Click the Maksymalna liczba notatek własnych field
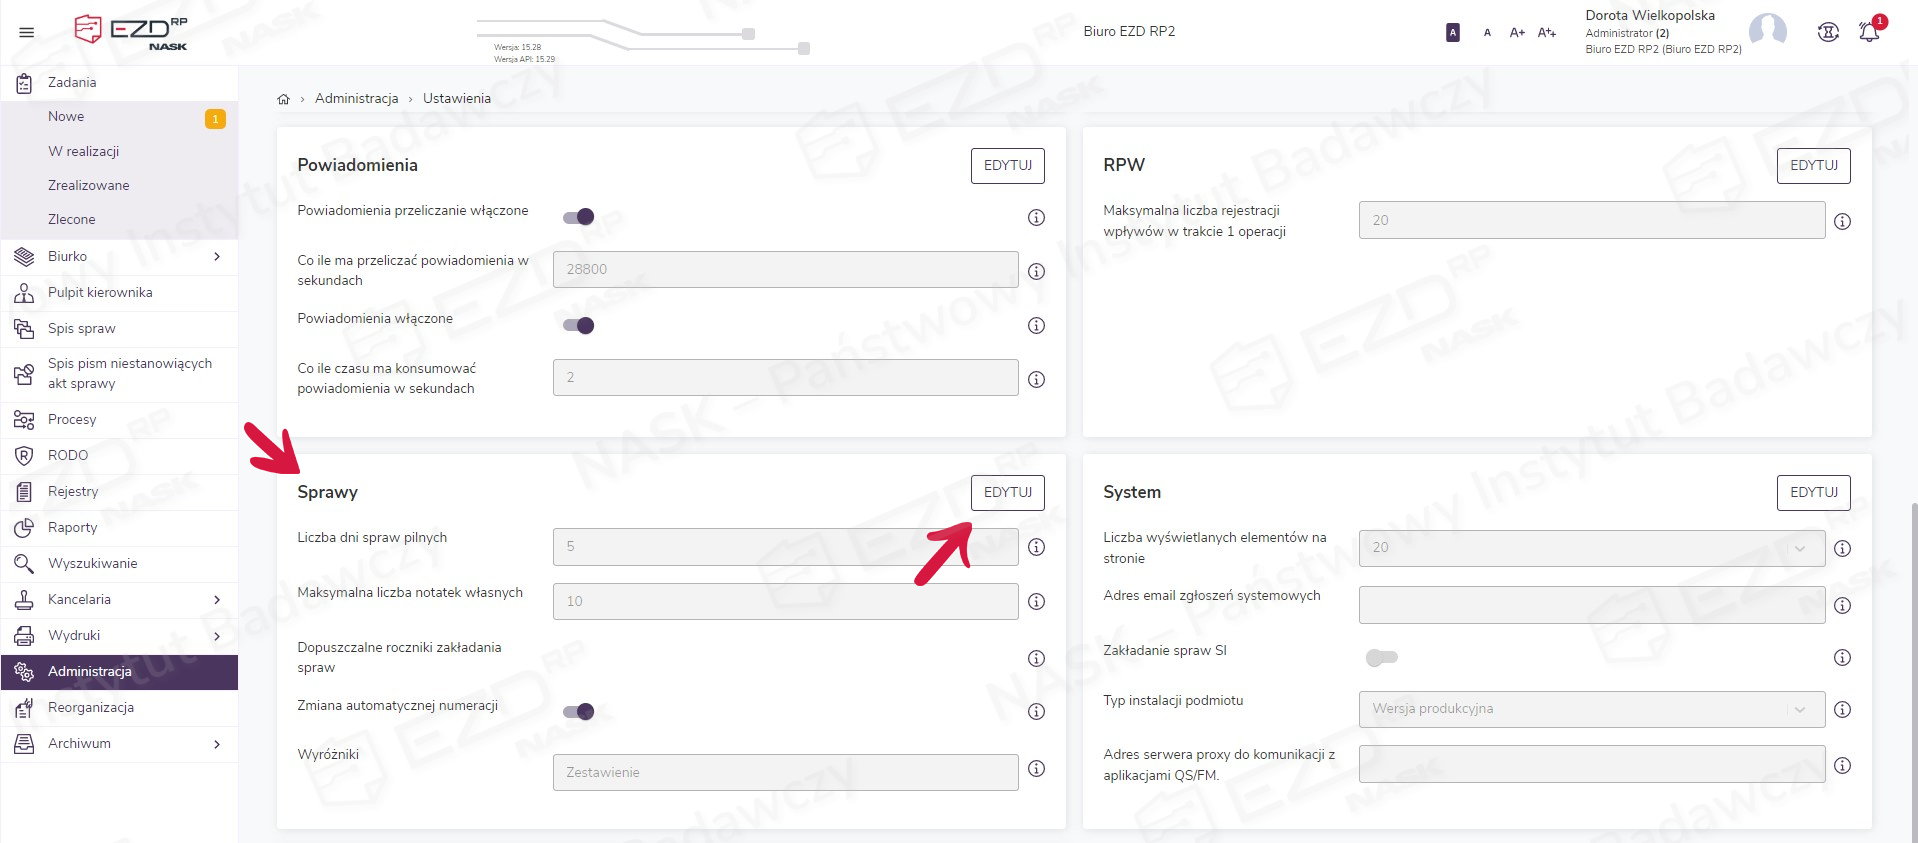Screen dimensions: 1918x843 pos(785,602)
